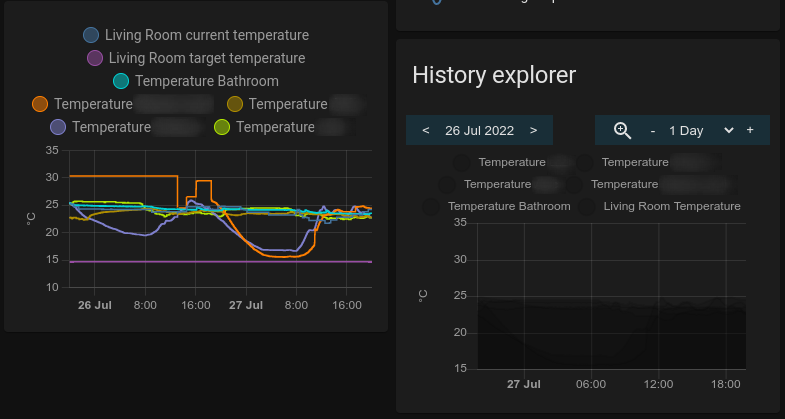Toggle the orange Temperature series legend entry
Image resolution: width=785 pixels, height=419 pixels.
click(123, 104)
